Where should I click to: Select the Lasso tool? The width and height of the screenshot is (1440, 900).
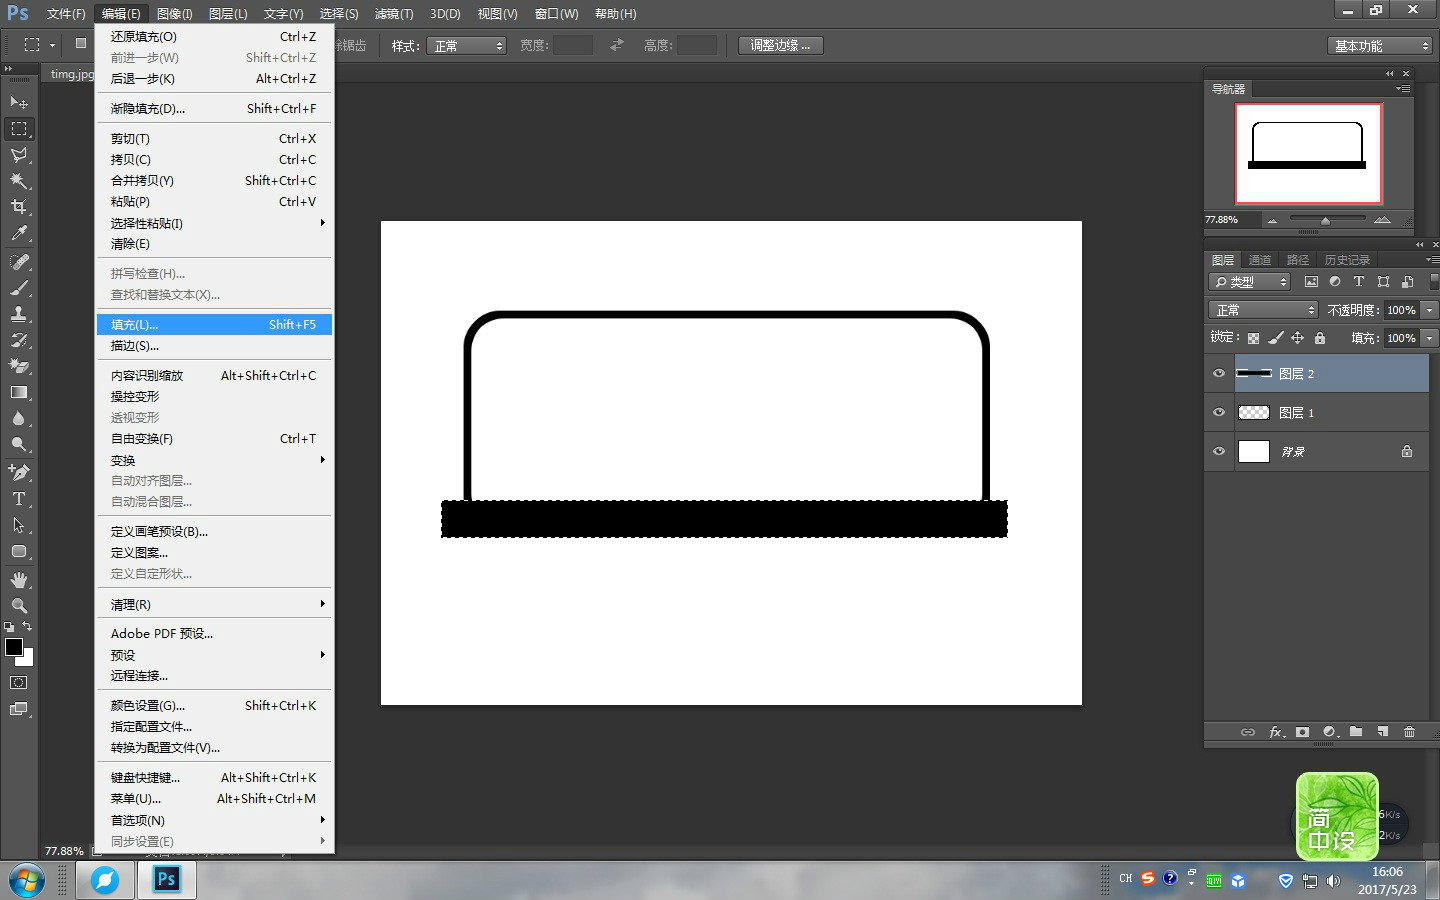coord(19,155)
